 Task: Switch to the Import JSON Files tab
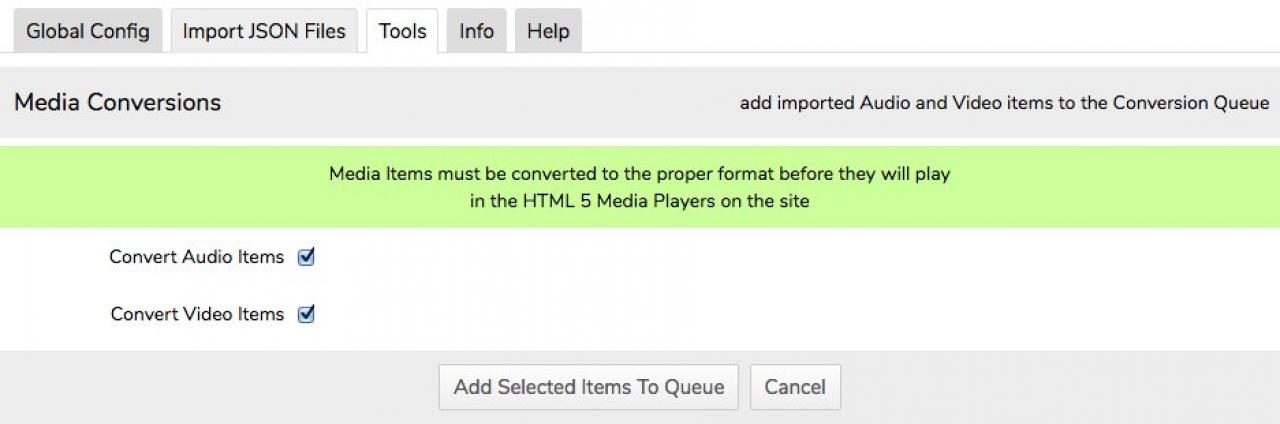tap(264, 31)
